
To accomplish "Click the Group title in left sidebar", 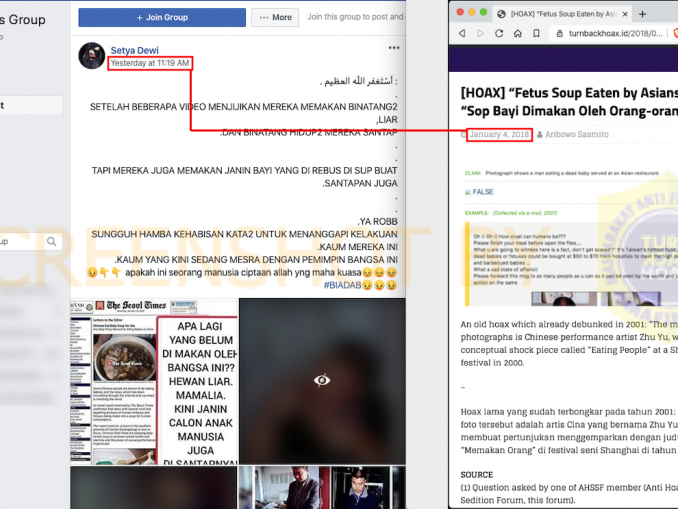I will [x=22, y=19].
